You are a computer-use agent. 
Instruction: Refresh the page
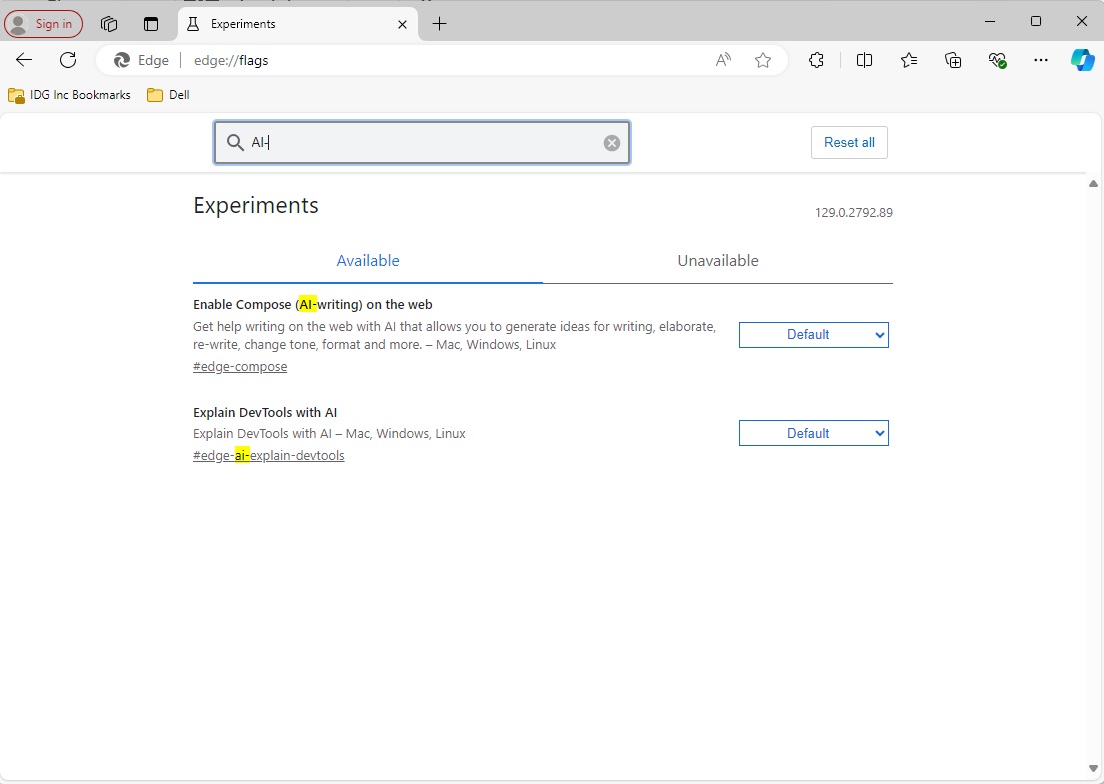tap(68, 60)
